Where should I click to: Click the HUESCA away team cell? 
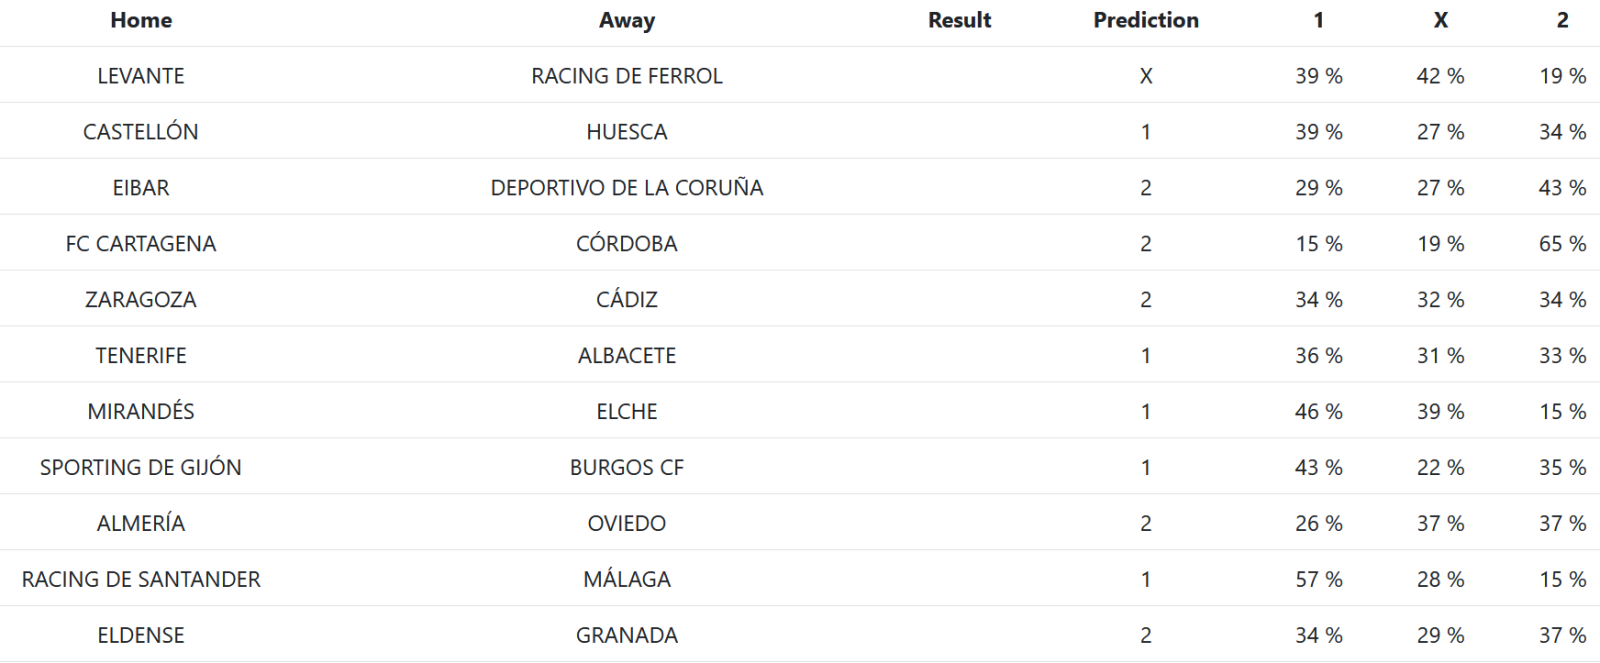(x=627, y=132)
